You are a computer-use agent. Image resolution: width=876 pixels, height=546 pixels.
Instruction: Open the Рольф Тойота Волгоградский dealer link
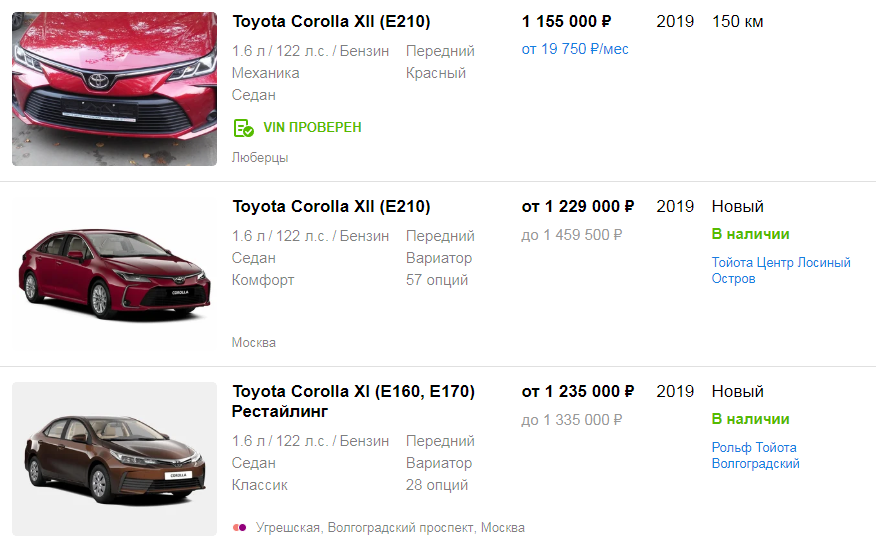[755, 455]
